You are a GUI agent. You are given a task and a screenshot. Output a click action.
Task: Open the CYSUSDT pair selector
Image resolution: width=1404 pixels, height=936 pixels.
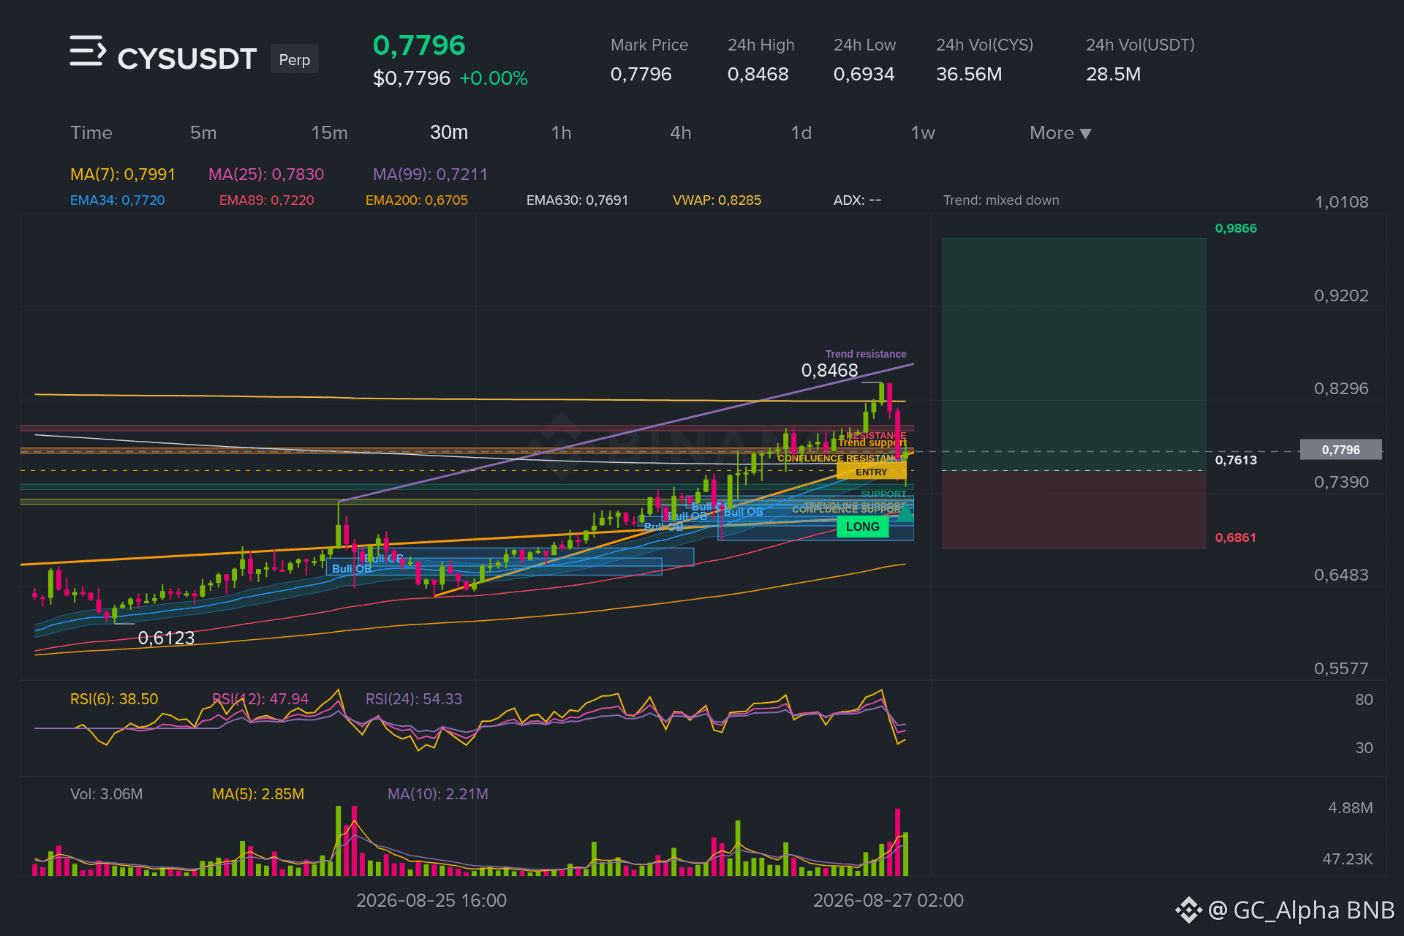[187, 59]
